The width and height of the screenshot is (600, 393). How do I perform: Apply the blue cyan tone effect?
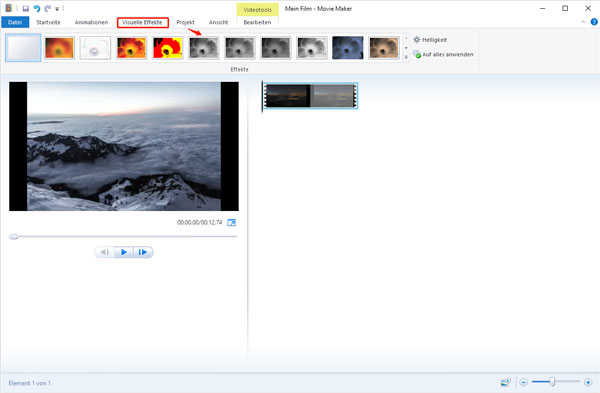[348, 48]
